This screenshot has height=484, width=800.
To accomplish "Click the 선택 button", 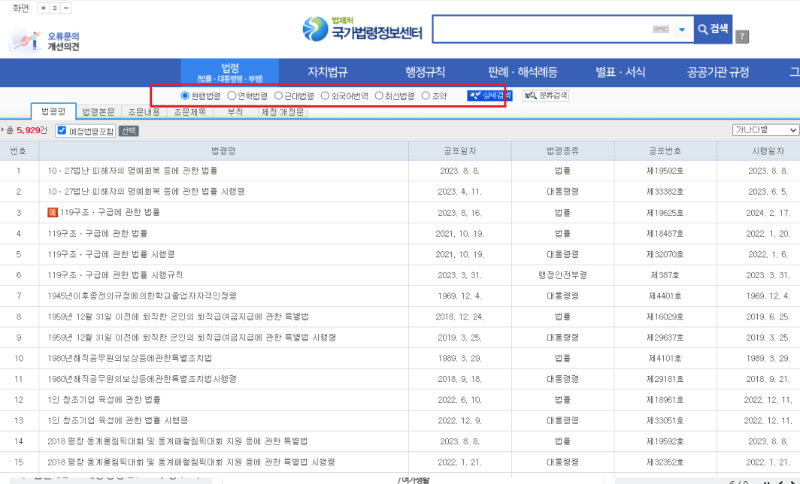I will pos(129,131).
